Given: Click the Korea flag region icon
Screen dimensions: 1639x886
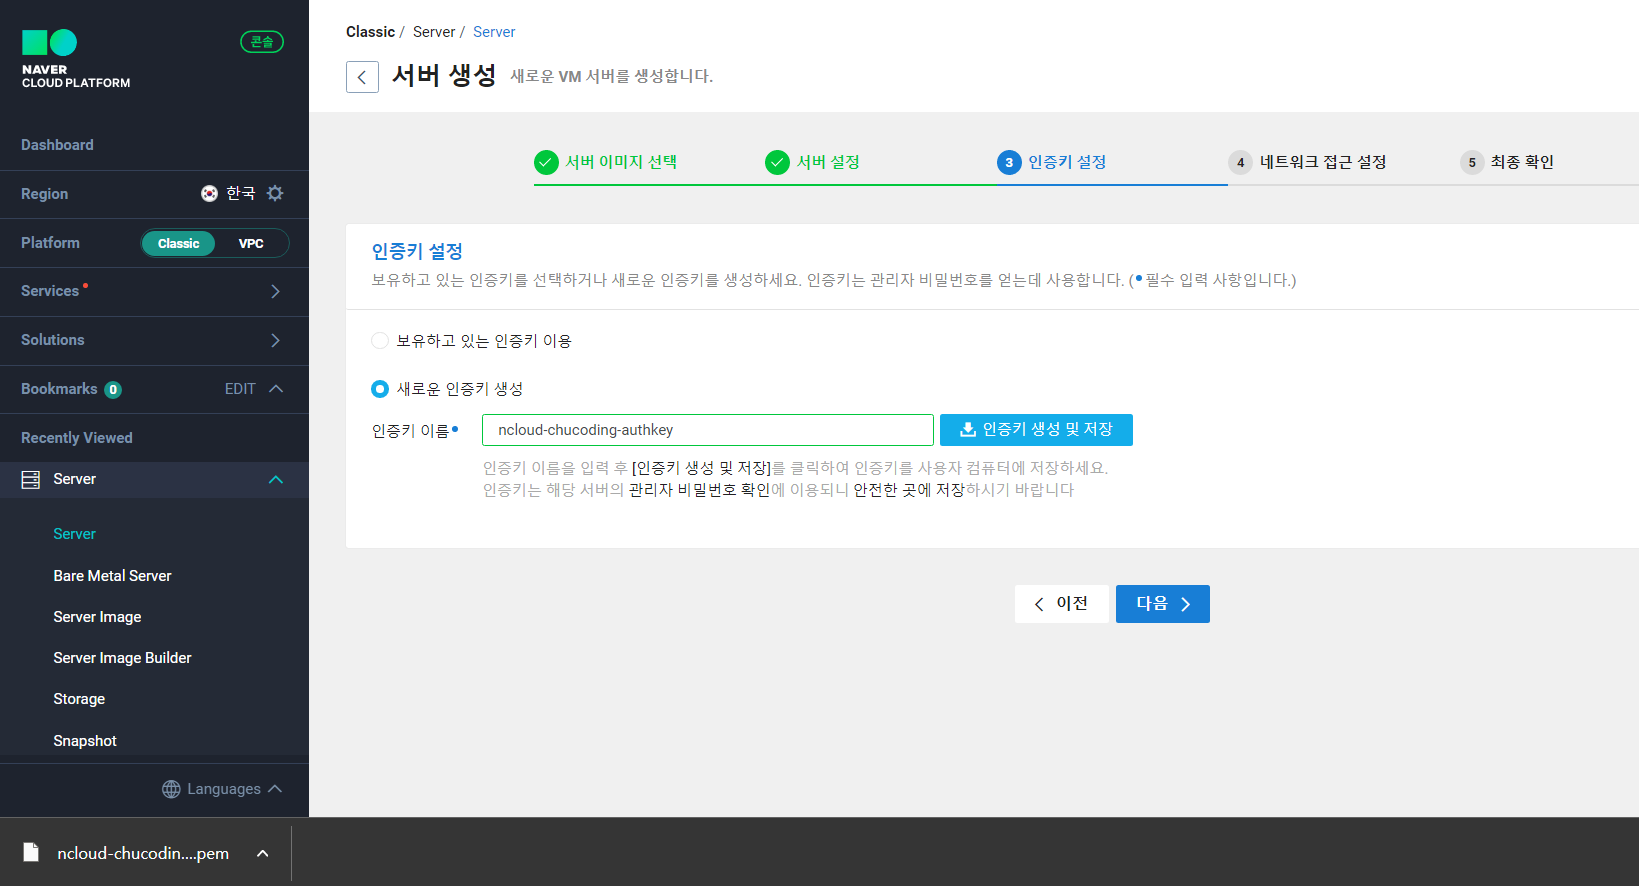Looking at the screenshot, I should tap(209, 193).
